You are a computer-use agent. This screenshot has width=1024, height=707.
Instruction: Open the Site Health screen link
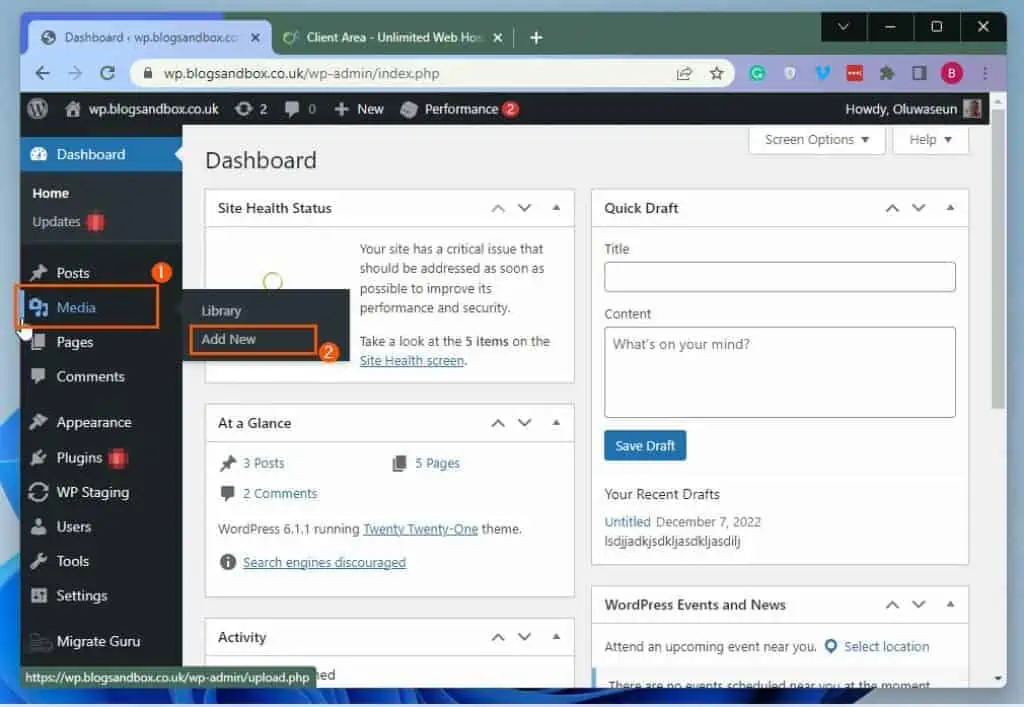click(x=410, y=360)
